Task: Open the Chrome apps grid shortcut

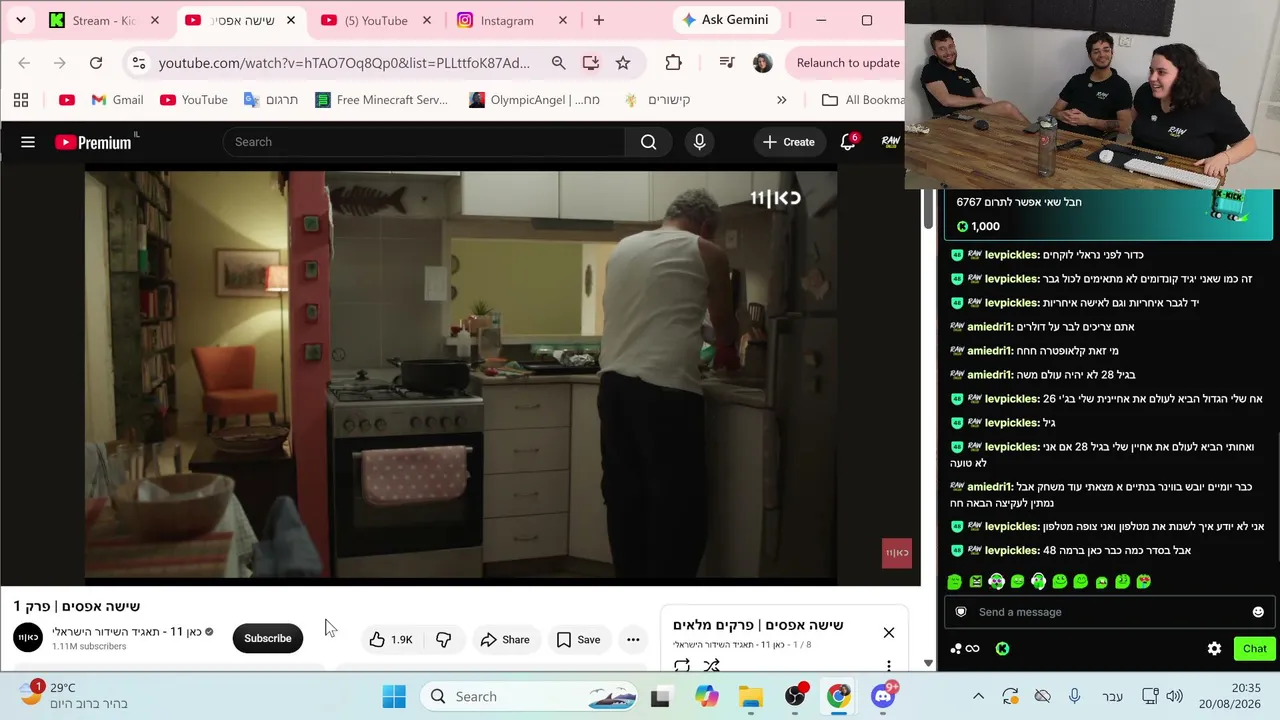Action: tap(21, 100)
